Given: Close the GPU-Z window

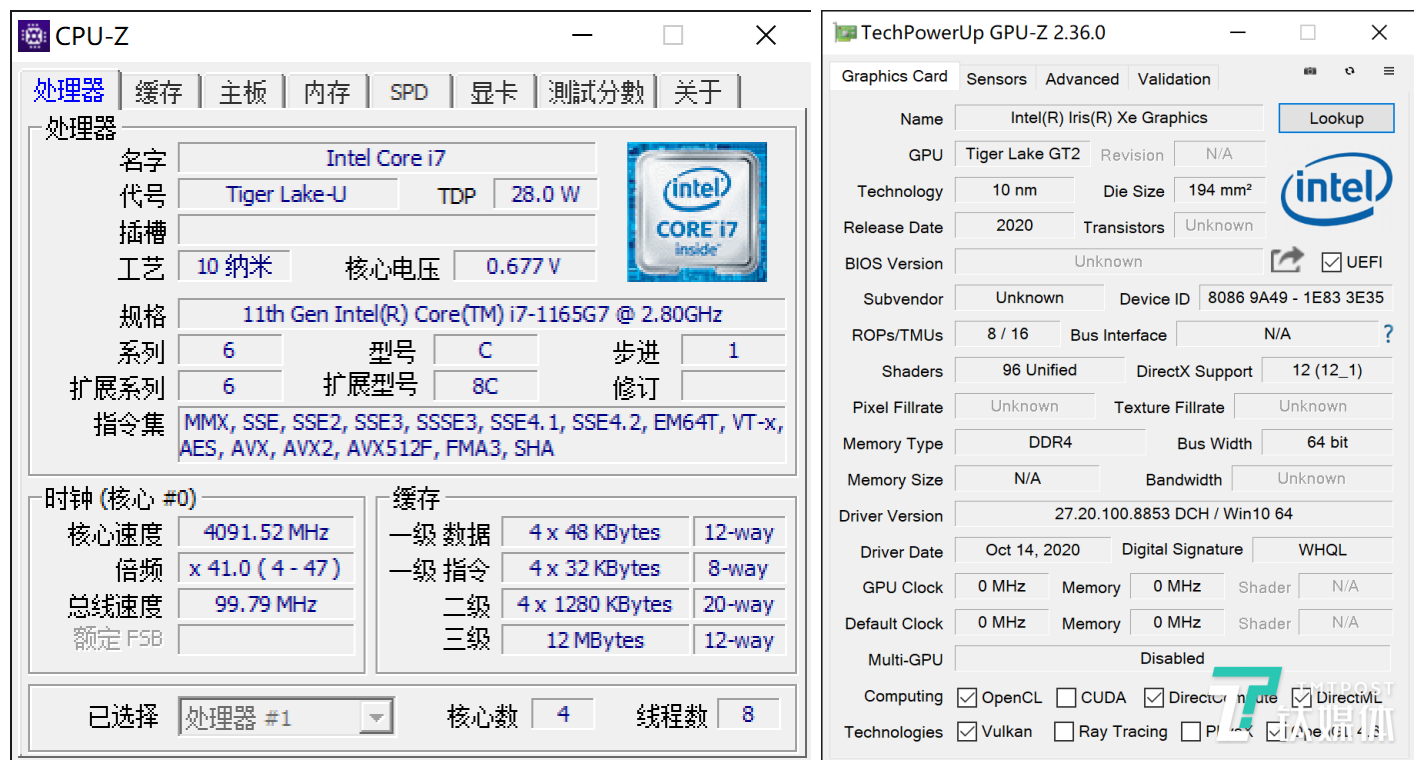Looking at the screenshot, I should pyautogui.click(x=1379, y=33).
